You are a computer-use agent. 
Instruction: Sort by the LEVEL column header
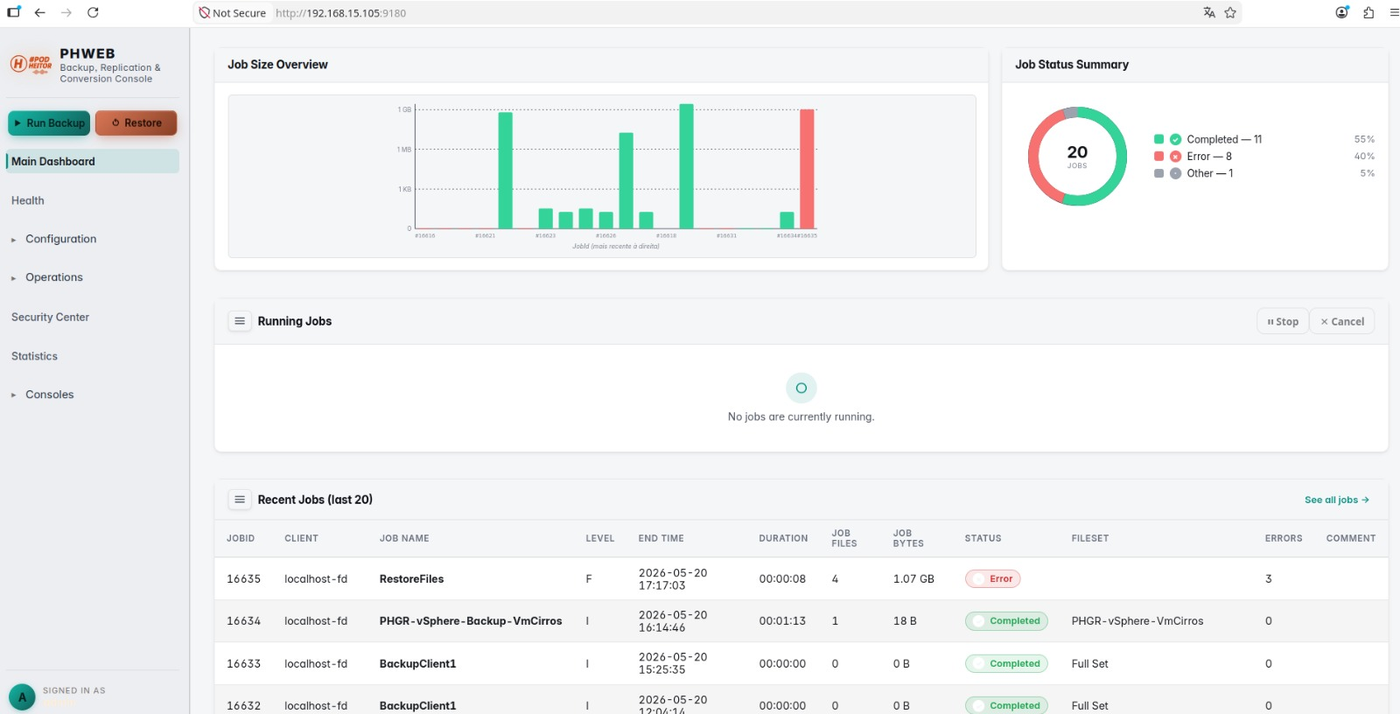click(x=600, y=538)
